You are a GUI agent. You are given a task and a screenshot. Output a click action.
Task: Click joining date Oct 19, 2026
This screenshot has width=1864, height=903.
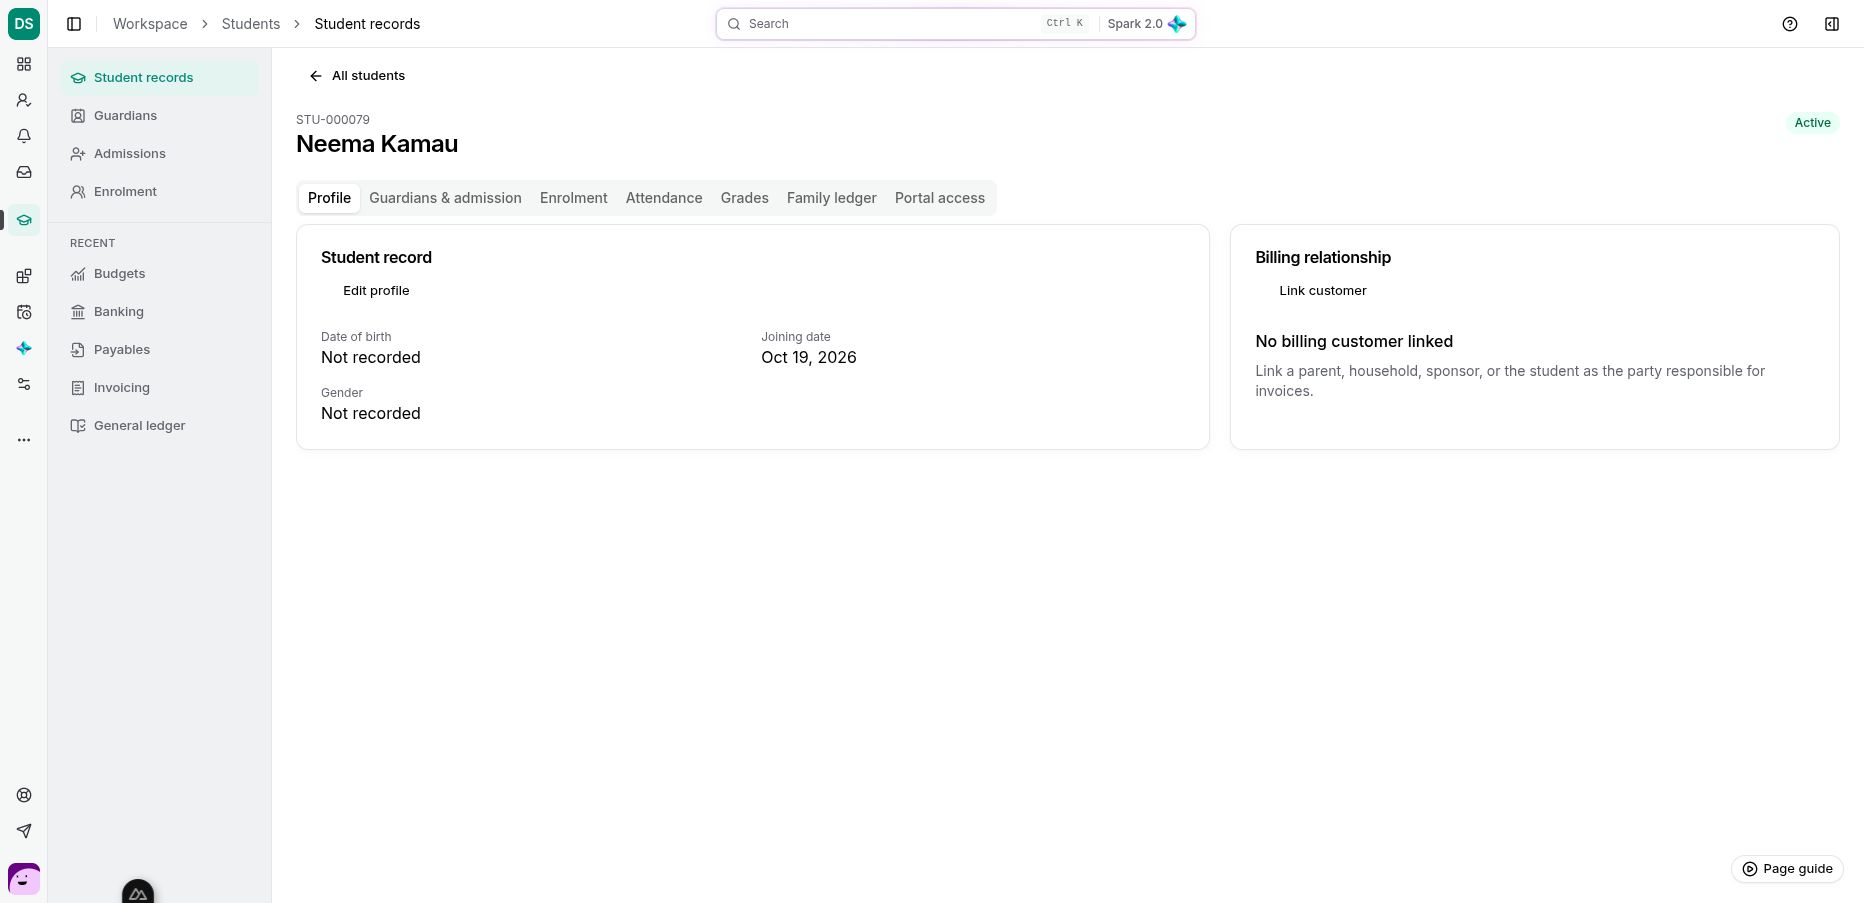pyautogui.click(x=809, y=358)
